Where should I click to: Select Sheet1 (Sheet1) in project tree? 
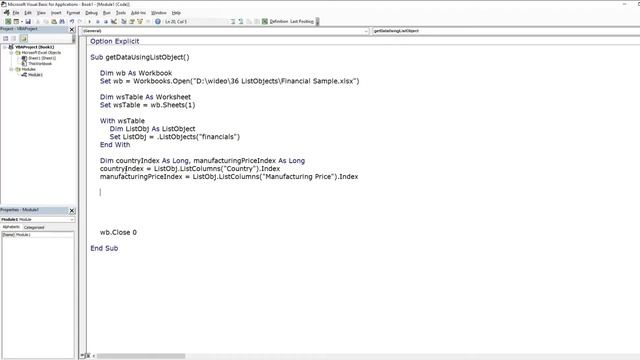(42, 58)
